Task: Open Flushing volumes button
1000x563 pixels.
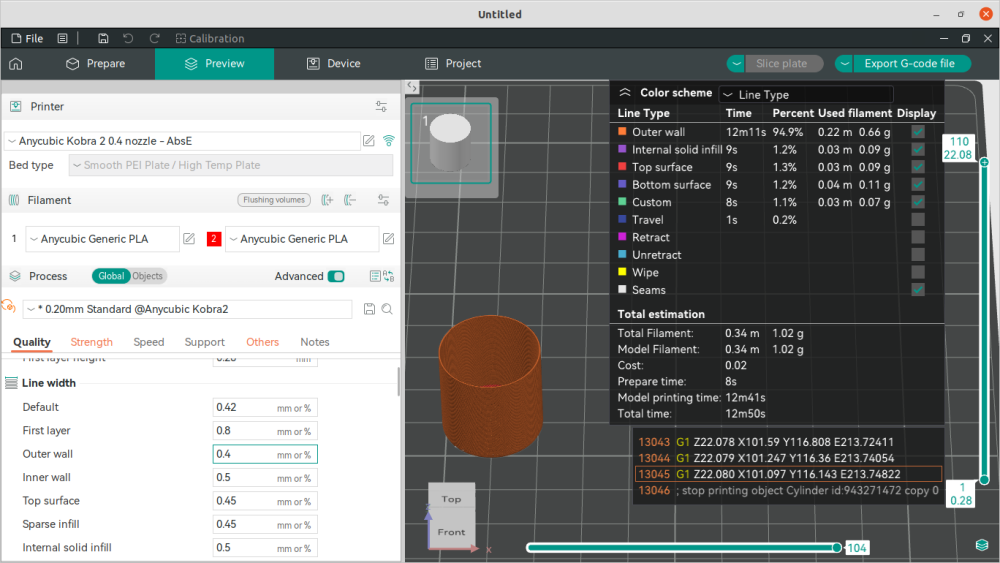Action: (x=274, y=200)
